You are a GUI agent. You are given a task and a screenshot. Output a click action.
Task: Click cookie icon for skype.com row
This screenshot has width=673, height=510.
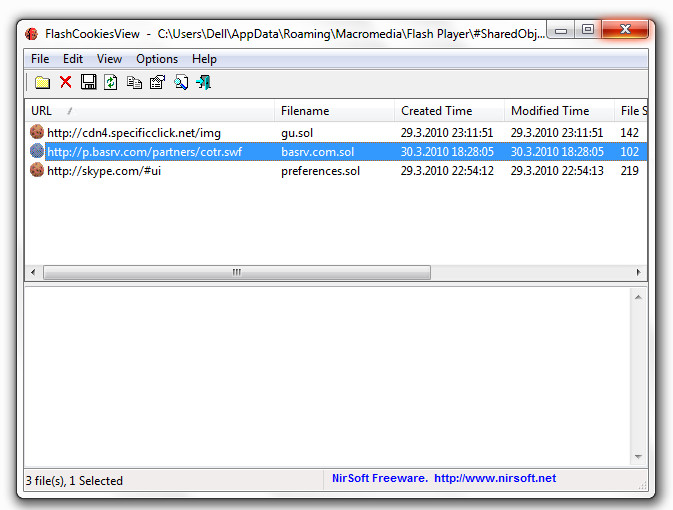37,170
